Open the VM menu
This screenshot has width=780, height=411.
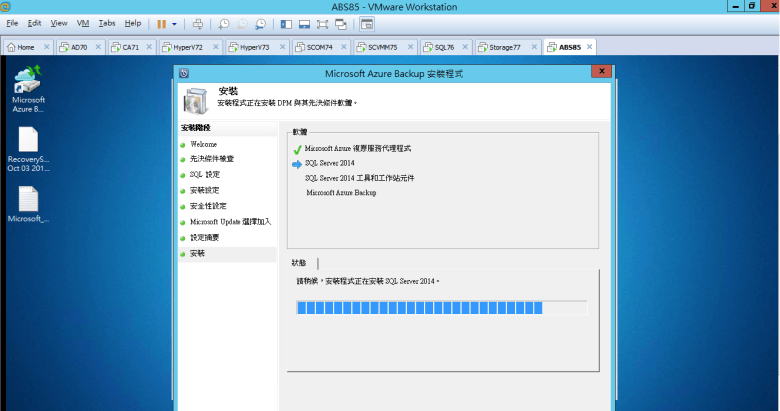tap(83, 23)
